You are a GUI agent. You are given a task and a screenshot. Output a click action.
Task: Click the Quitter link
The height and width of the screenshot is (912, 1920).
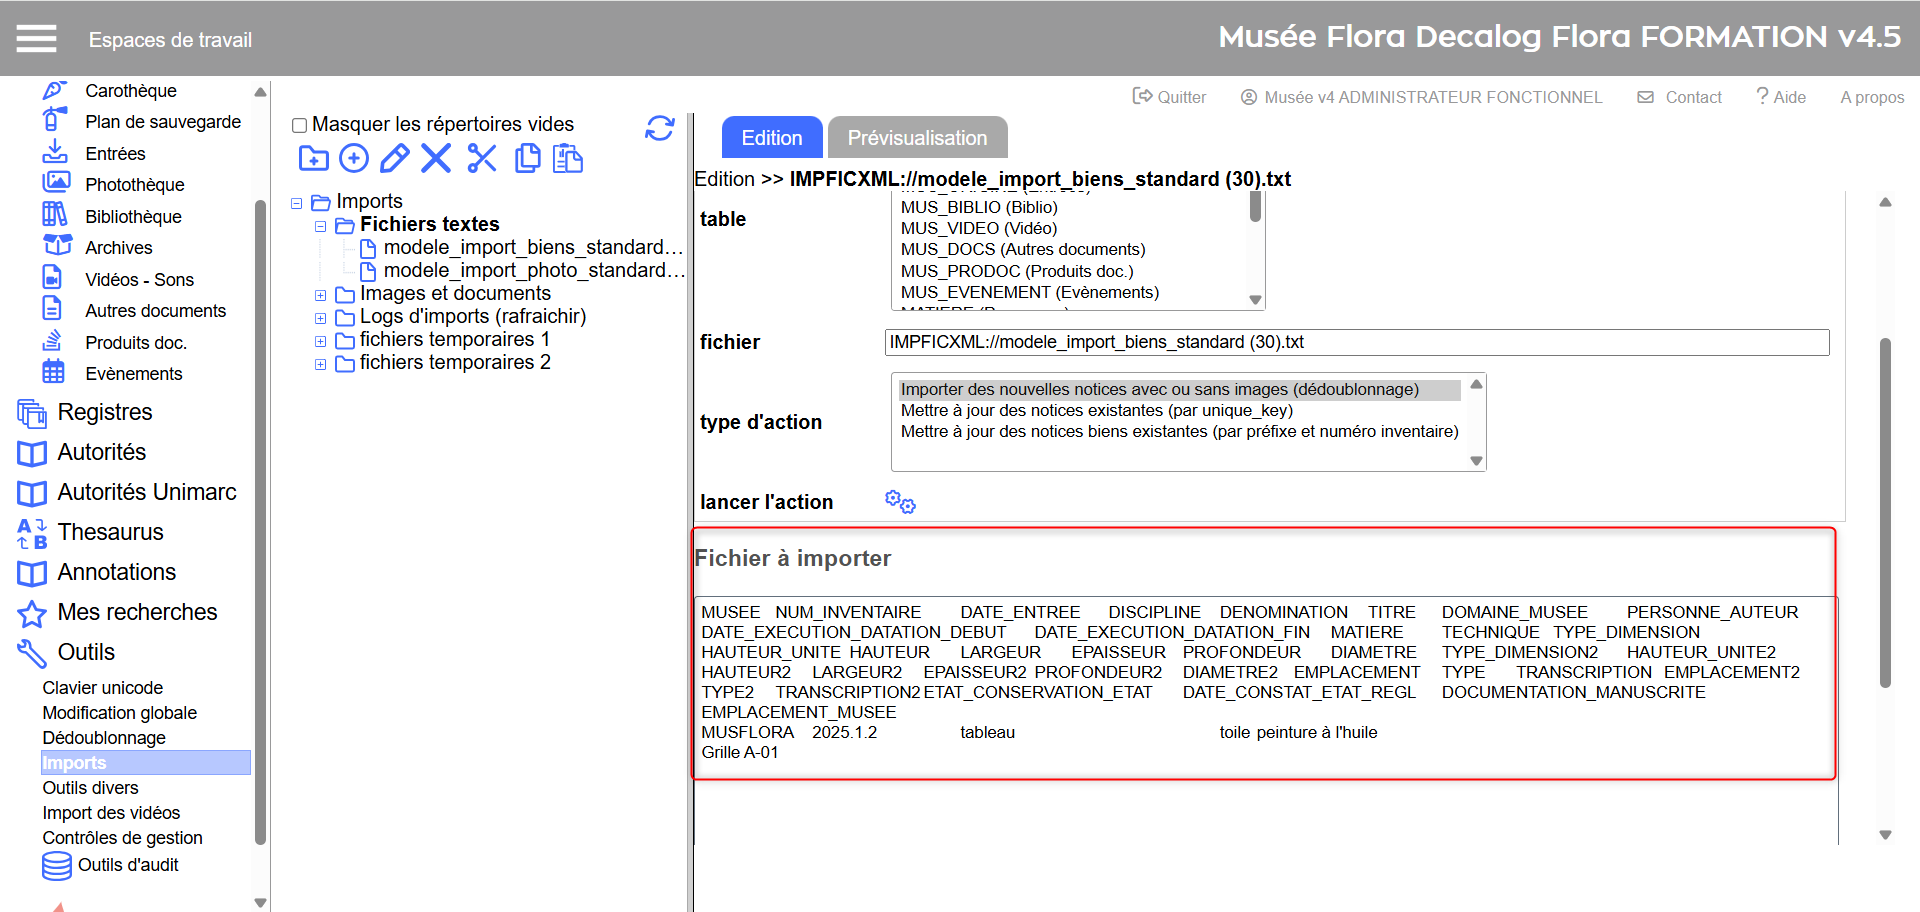(1169, 97)
